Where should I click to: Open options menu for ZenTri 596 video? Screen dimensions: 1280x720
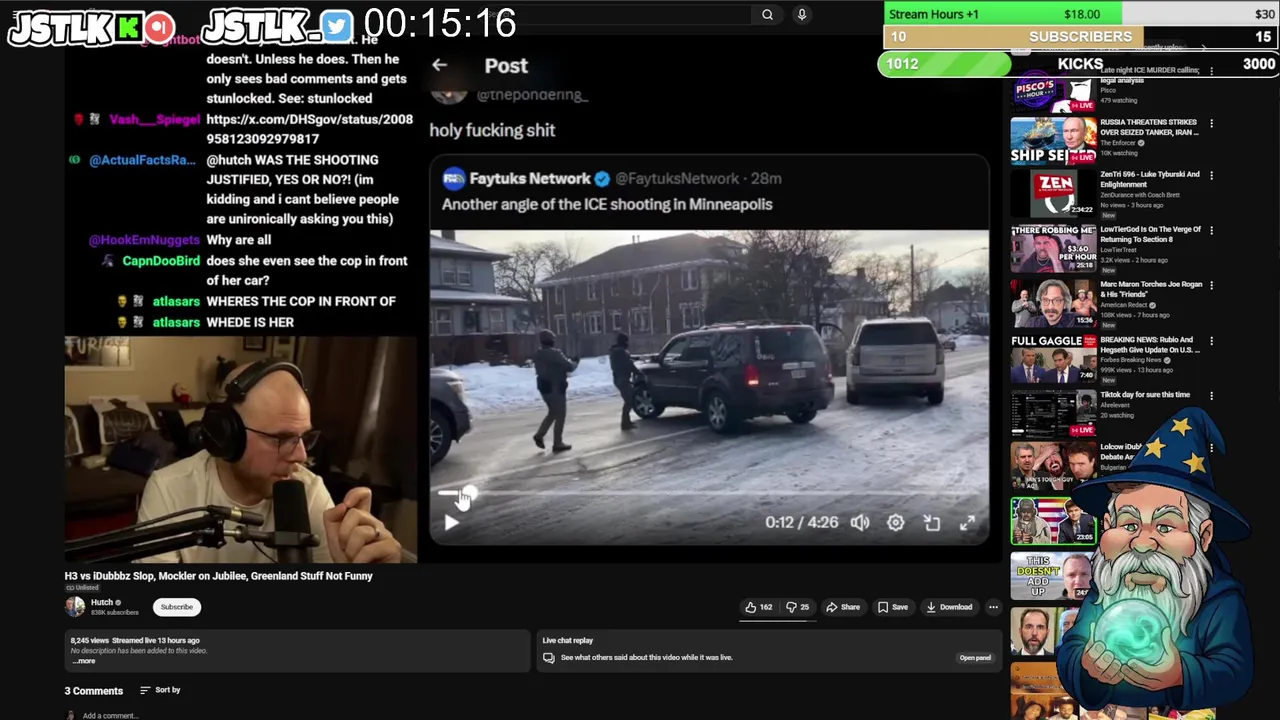1211,175
